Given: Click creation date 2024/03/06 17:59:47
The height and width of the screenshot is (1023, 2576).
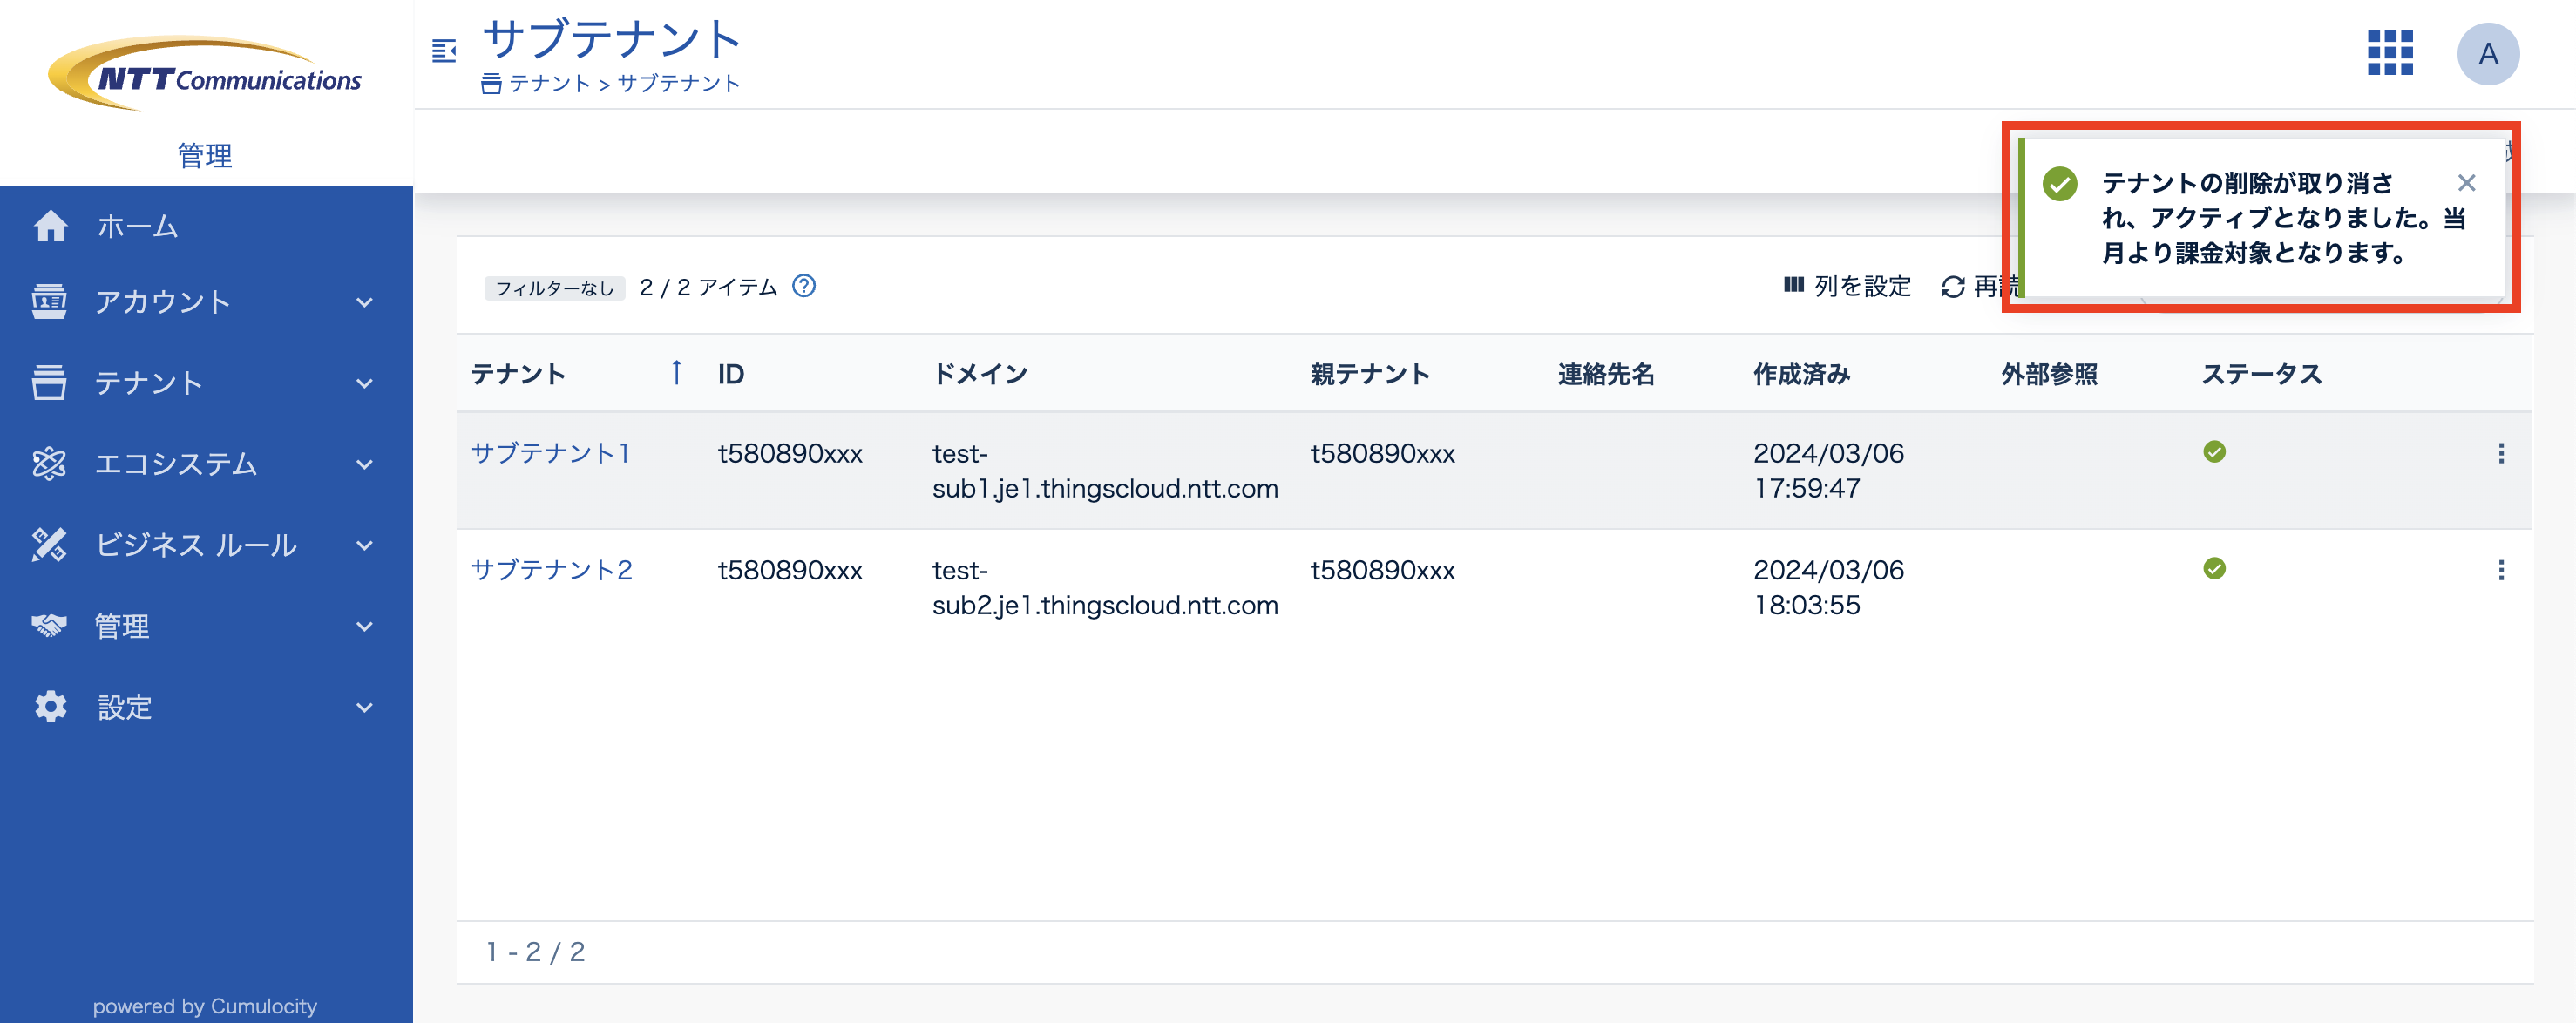Looking at the screenshot, I should 1828,471.
